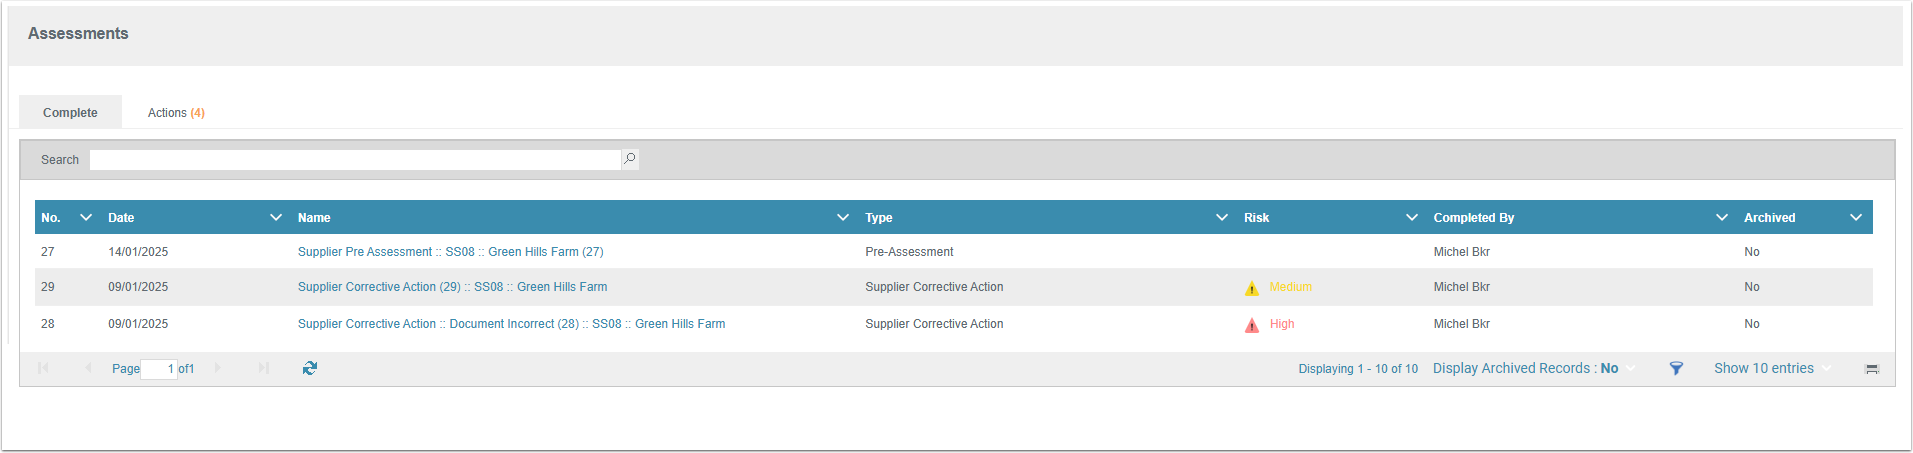Click the refresh grid icon
The height and width of the screenshot is (453, 1913).
tap(310, 368)
